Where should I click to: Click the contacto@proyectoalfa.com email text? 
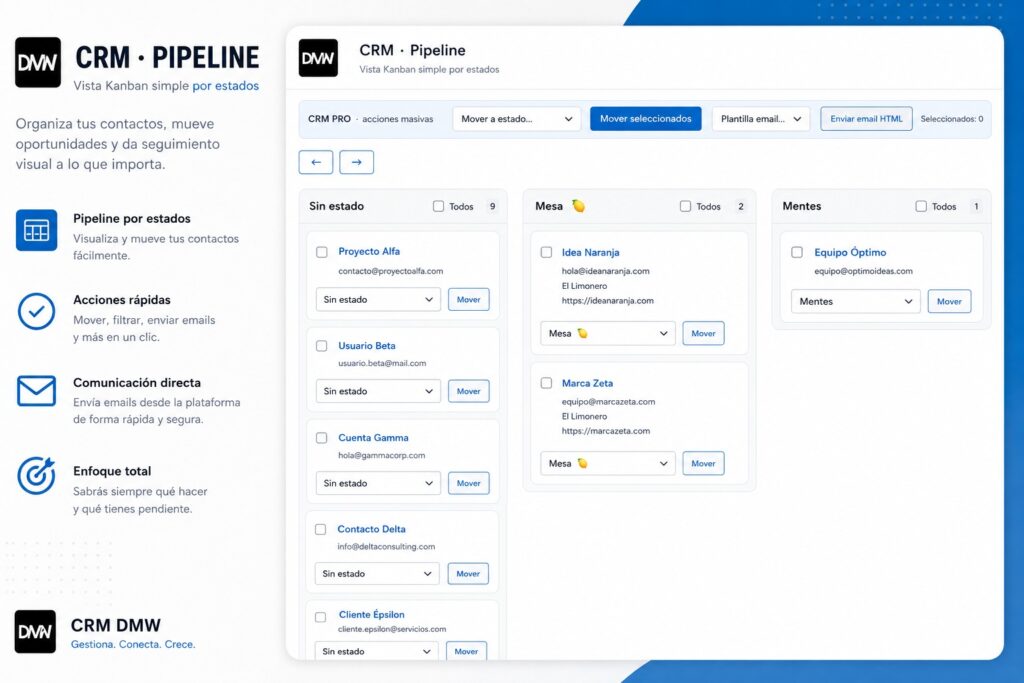tap(391, 271)
